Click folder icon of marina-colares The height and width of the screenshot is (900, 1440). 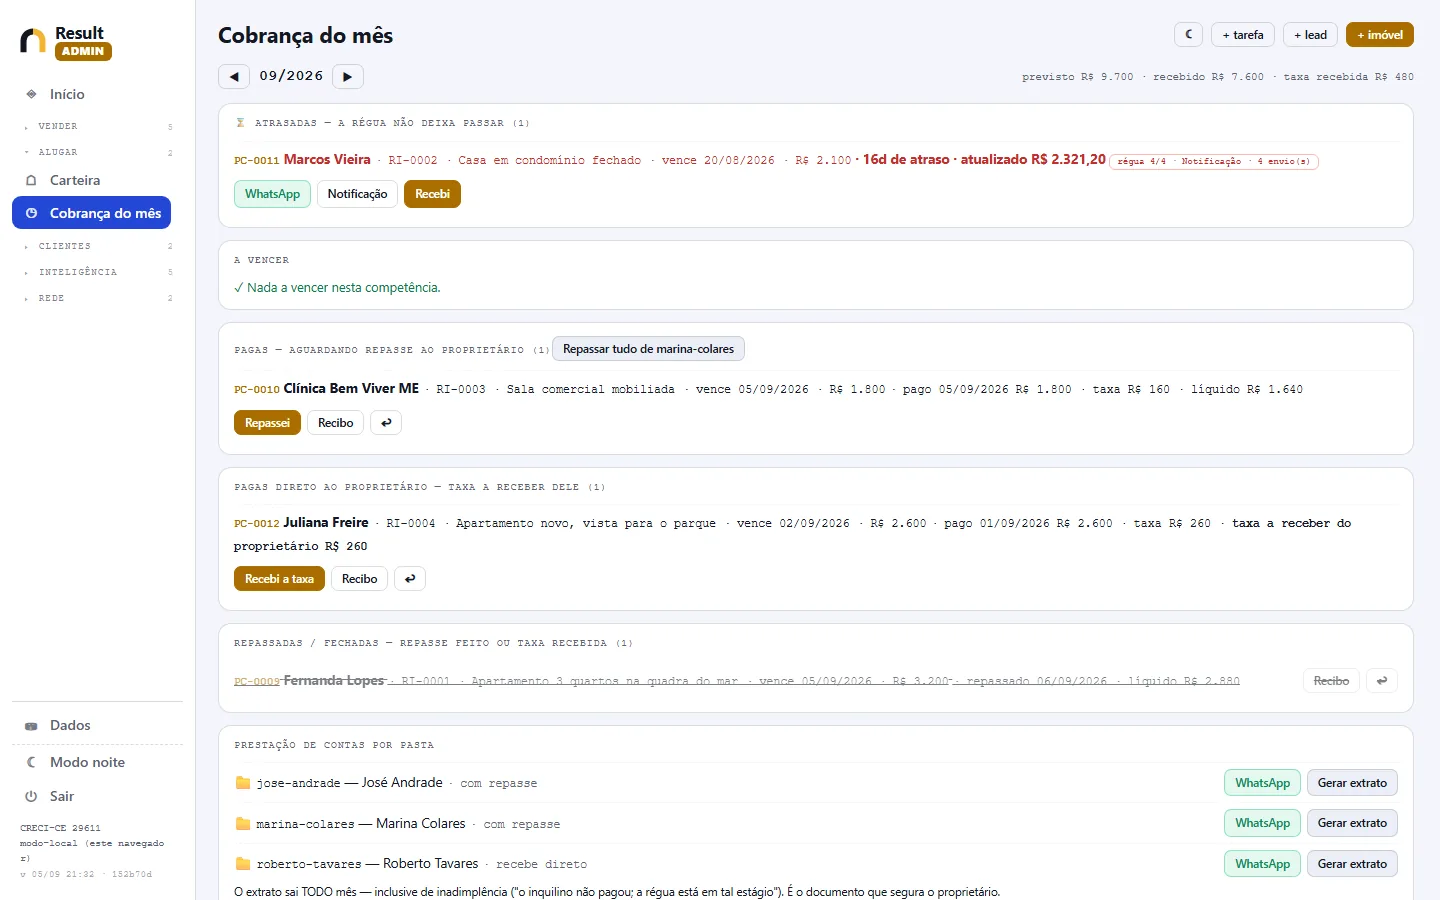coord(242,824)
